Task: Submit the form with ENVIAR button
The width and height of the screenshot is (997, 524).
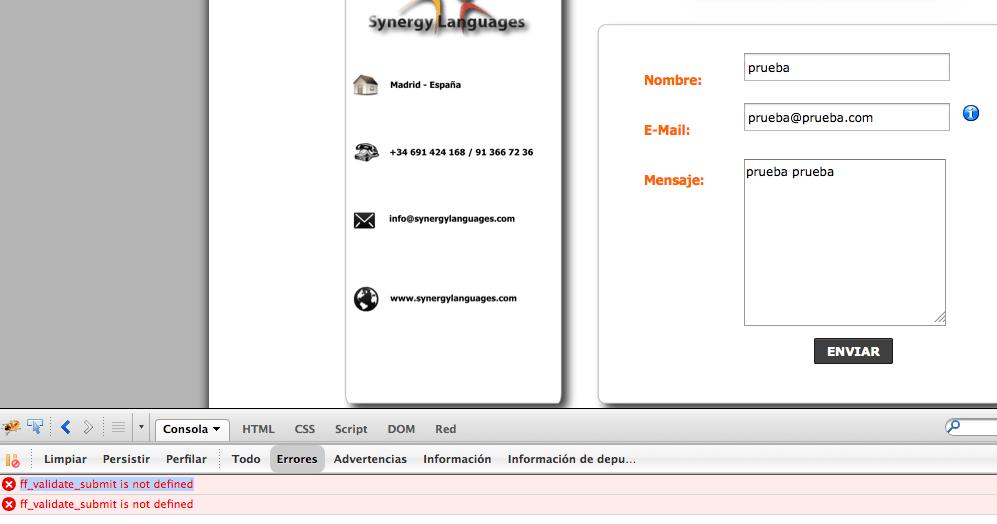Action: pyautogui.click(x=853, y=351)
